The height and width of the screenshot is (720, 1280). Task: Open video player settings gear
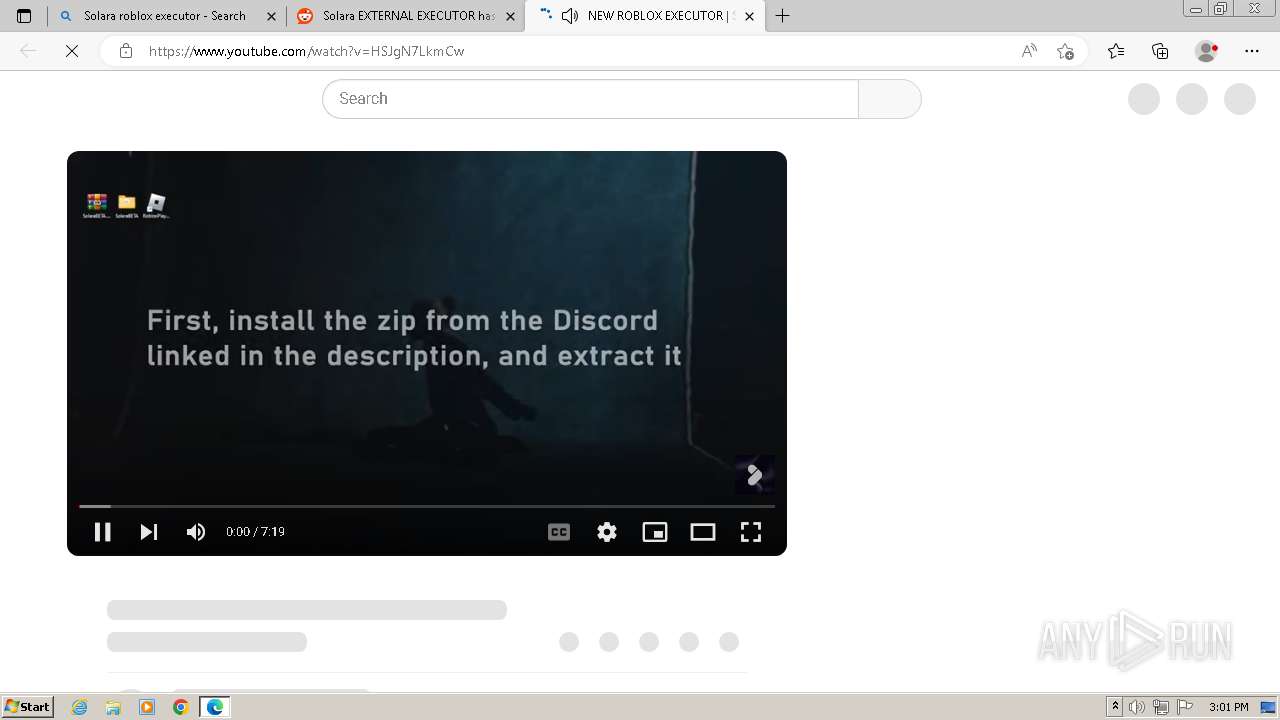point(607,532)
